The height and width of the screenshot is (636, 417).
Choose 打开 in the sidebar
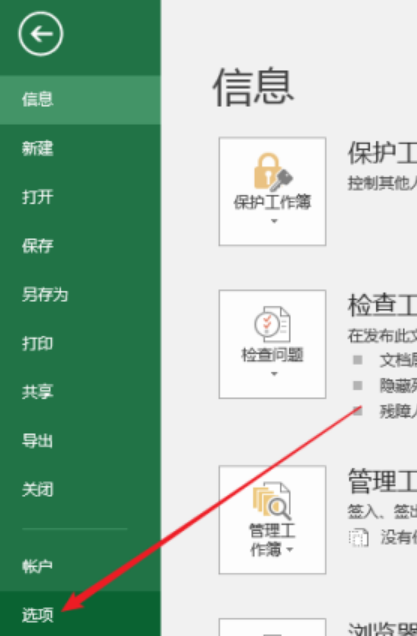click(80, 197)
